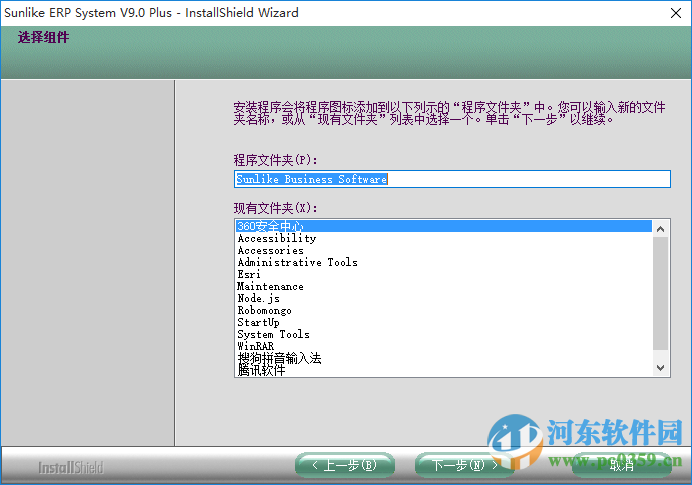Select 腾讯软件 folder entry
This screenshot has height=485, width=692.
[x=444, y=370]
